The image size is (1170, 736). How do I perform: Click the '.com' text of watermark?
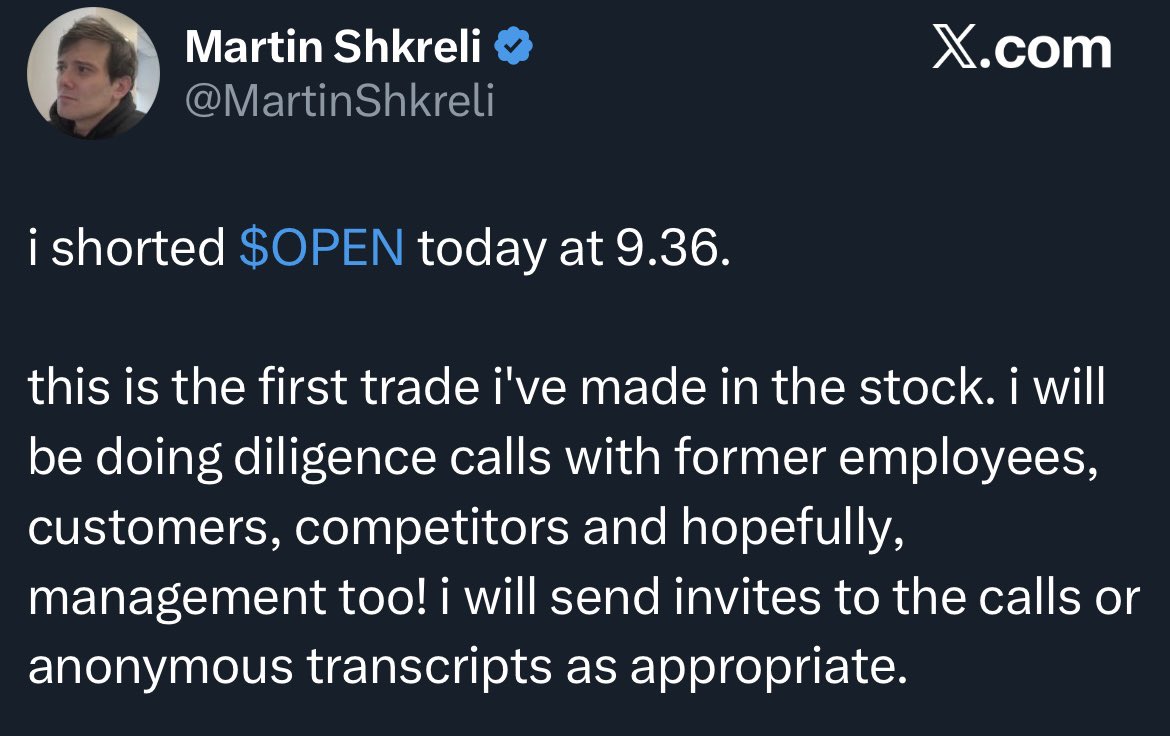[x=1045, y=49]
